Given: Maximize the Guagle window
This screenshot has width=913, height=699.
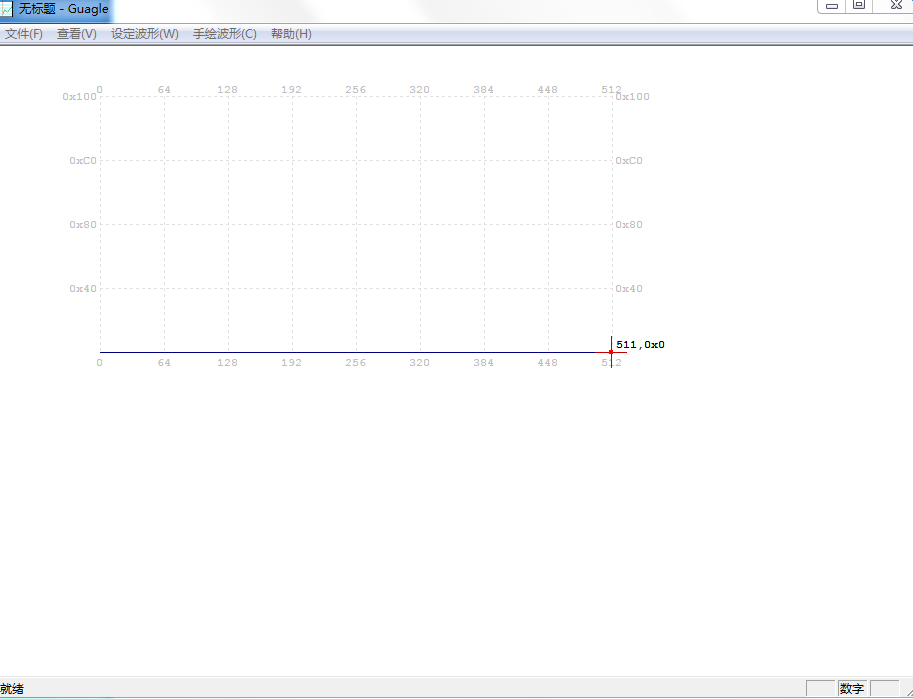Looking at the screenshot, I should click(x=859, y=6).
